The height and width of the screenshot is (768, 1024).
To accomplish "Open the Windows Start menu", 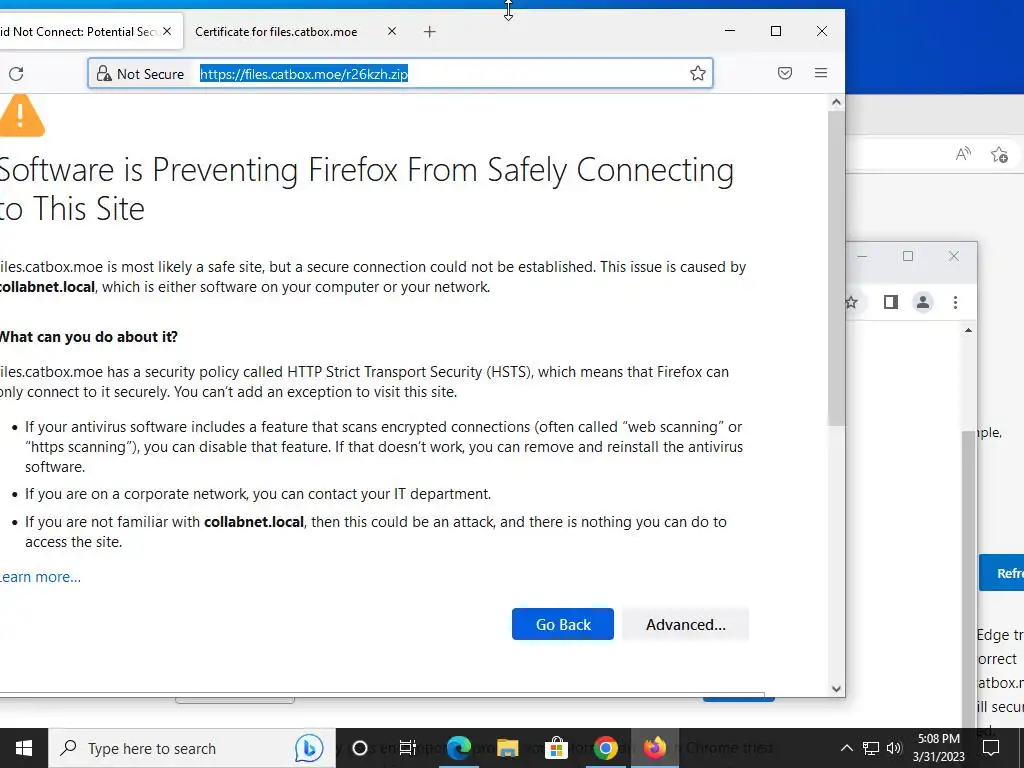I will (x=24, y=748).
